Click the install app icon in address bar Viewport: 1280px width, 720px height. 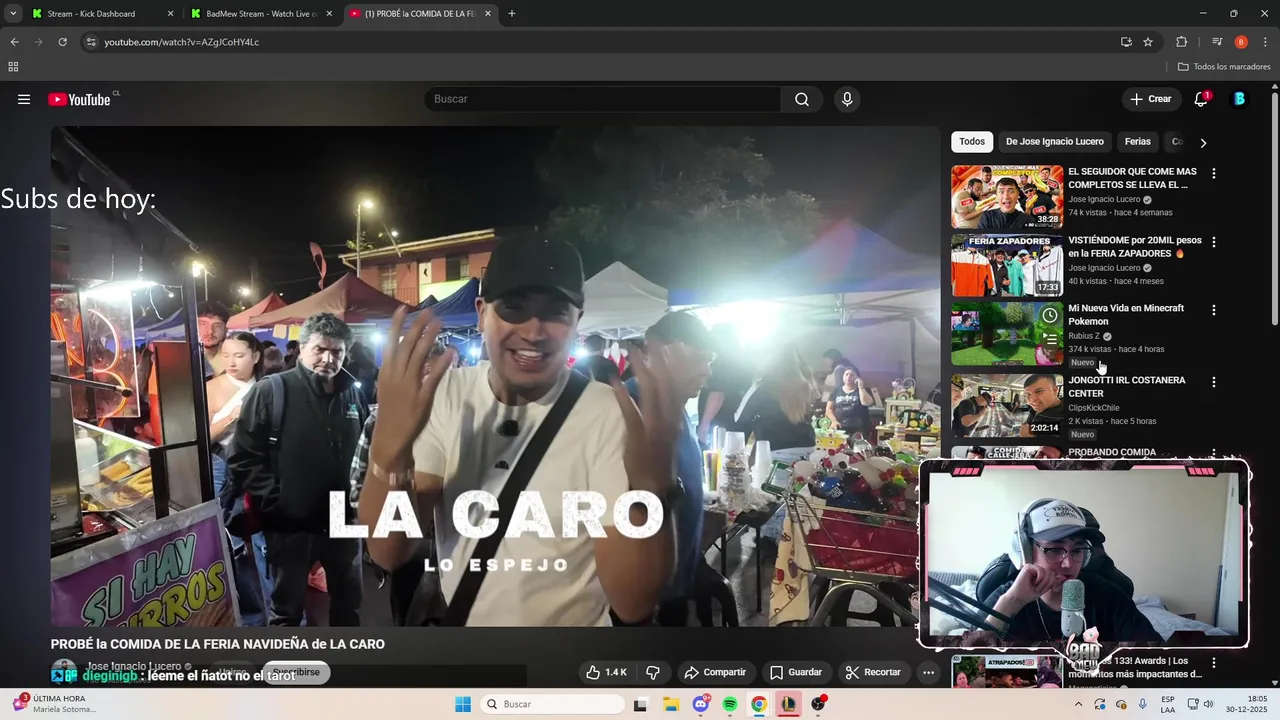point(1126,42)
